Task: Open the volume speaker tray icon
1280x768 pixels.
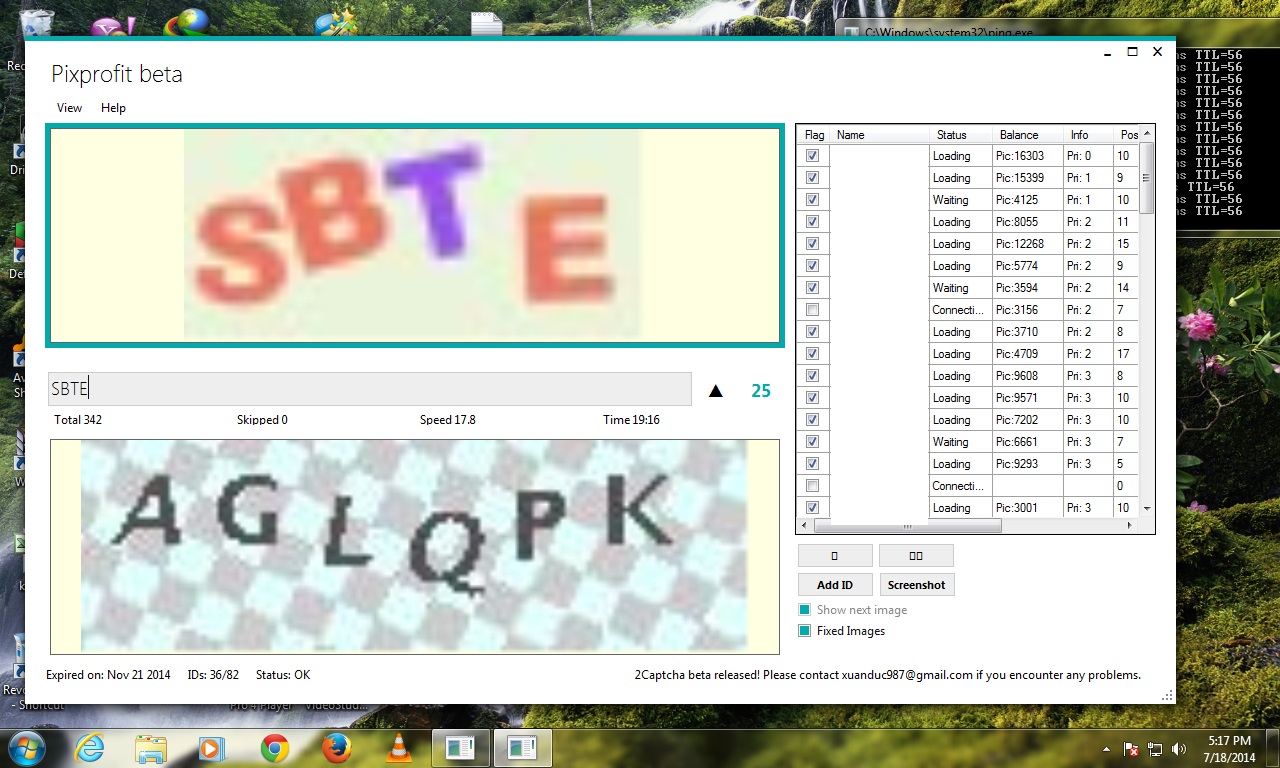Action: click(x=1178, y=748)
